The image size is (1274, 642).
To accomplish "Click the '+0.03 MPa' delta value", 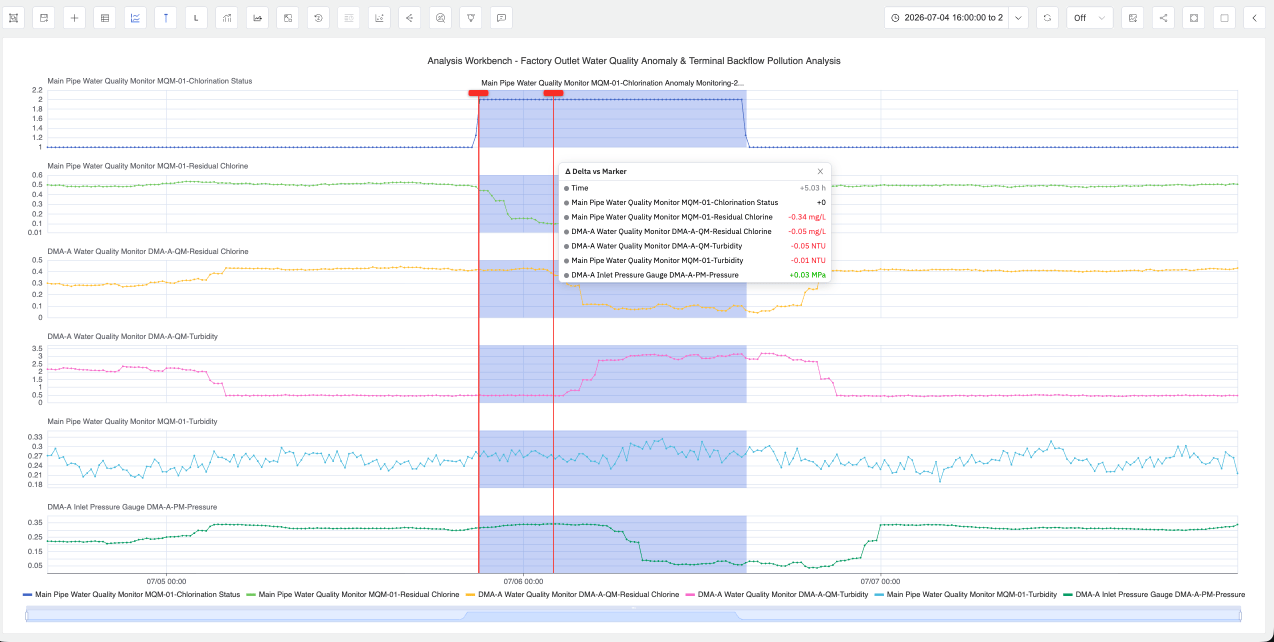I will (807, 275).
